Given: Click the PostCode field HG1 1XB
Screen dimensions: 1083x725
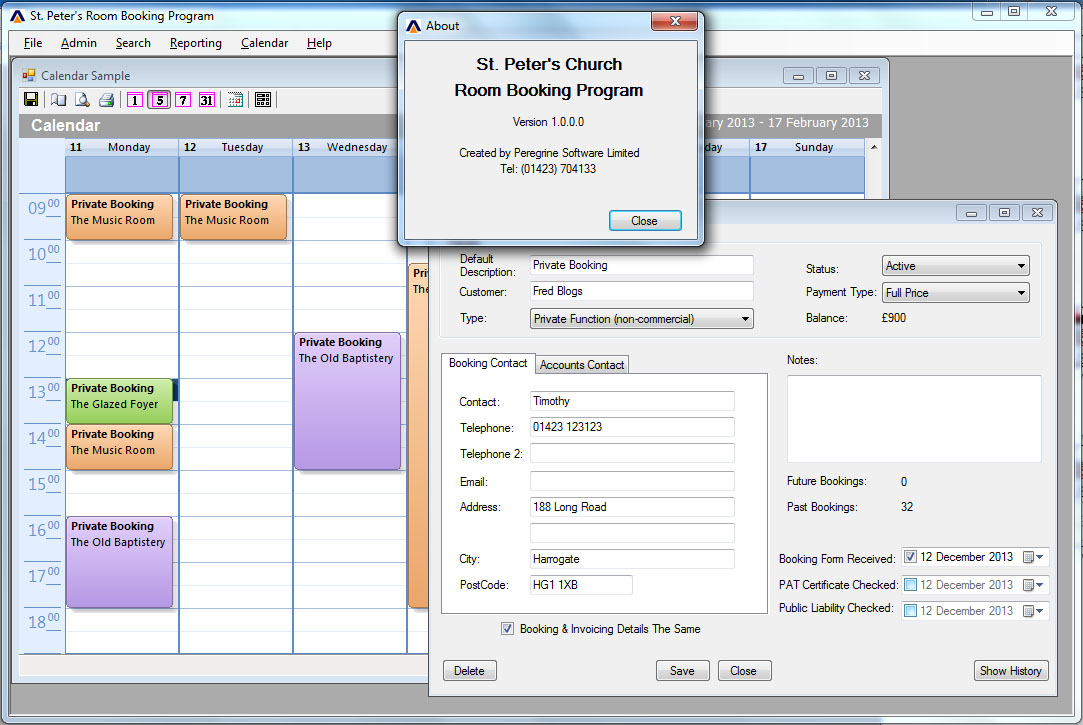Looking at the screenshot, I should coord(581,585).
